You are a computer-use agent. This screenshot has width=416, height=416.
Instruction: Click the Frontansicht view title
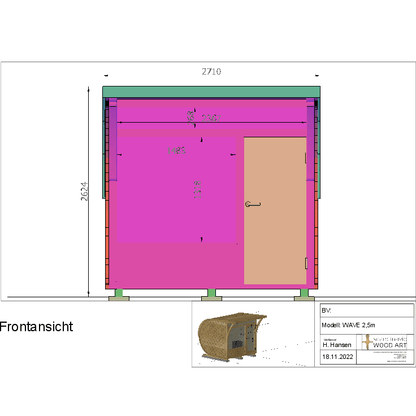coord(36,327)
